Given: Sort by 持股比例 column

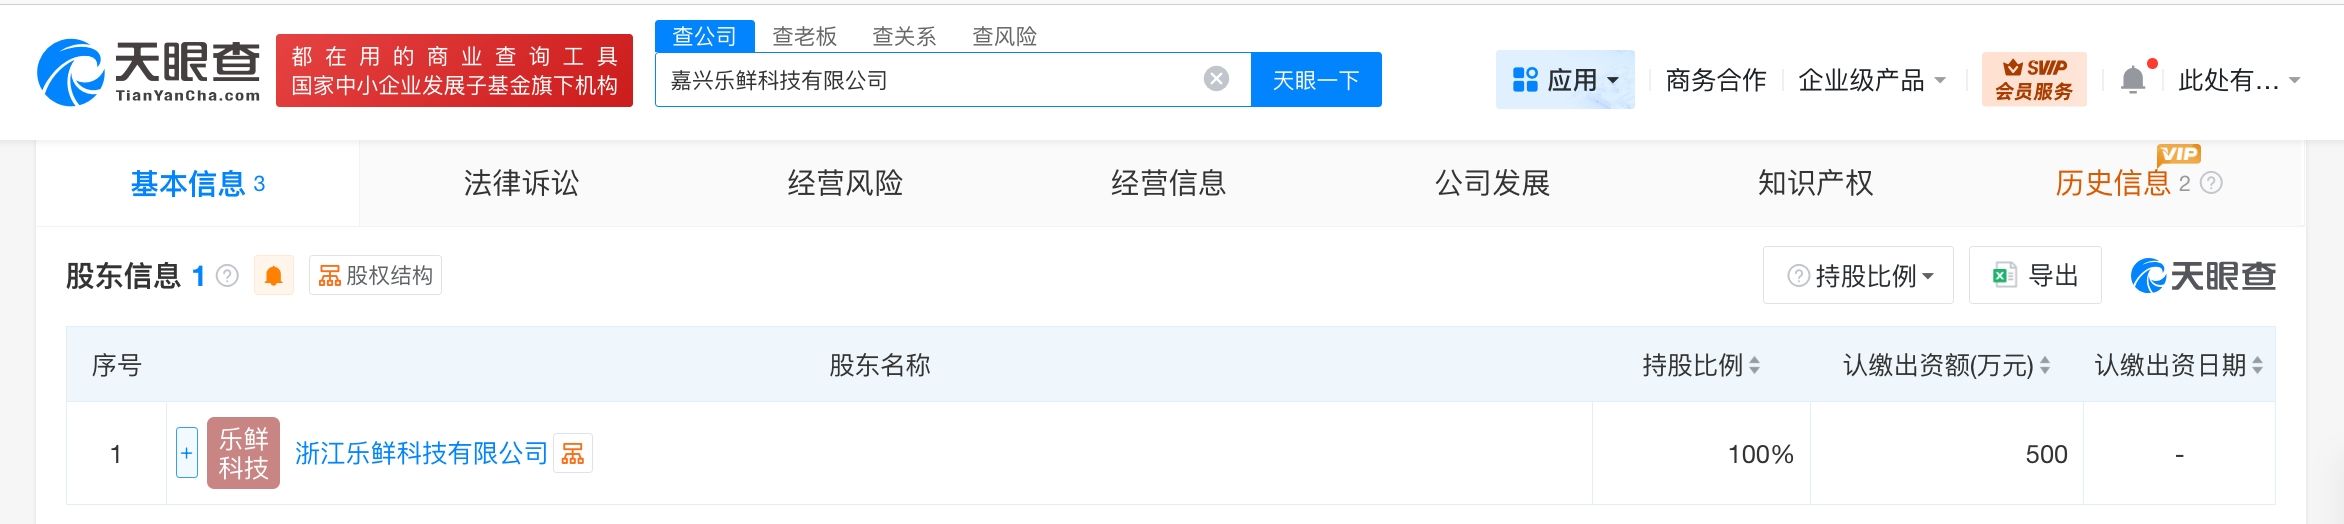Looking at the screenshot, I should click(x=1754, y=366).
